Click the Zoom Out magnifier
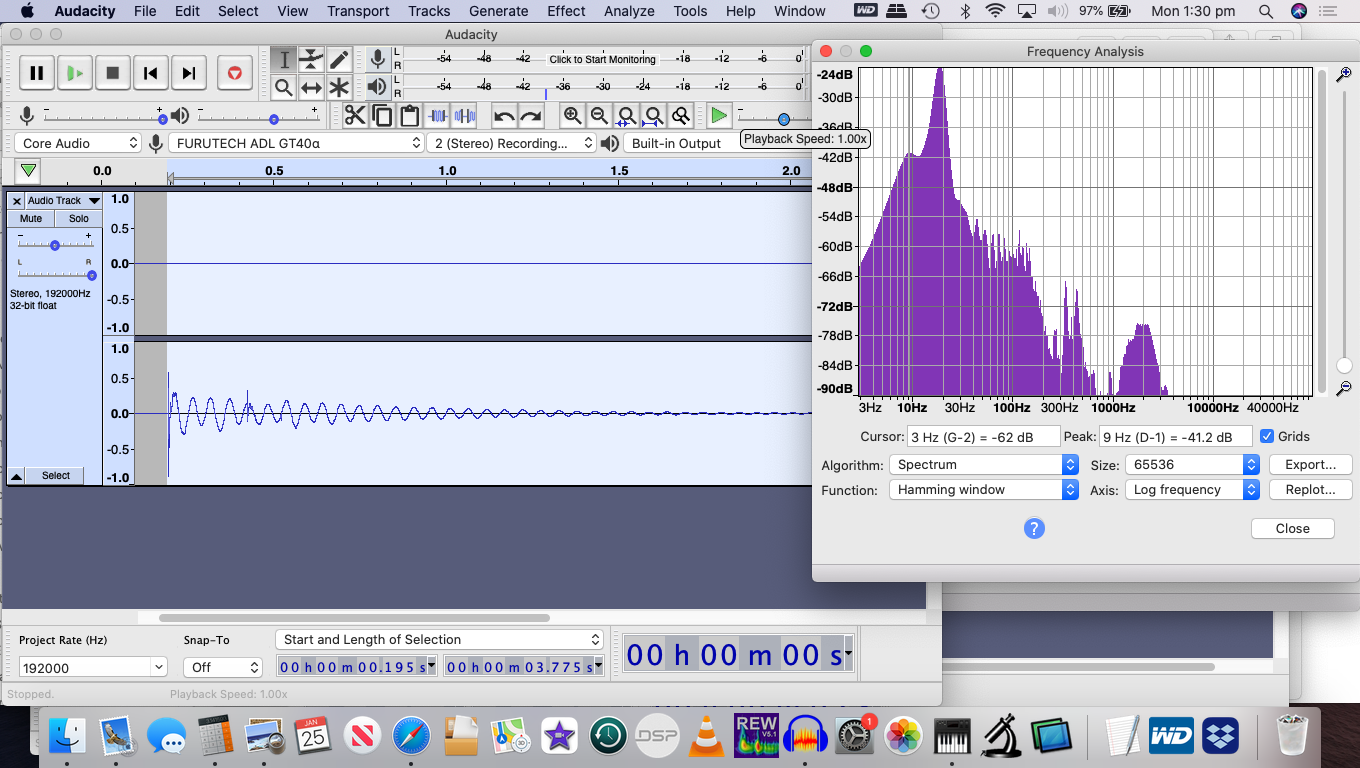 point(599,116)
